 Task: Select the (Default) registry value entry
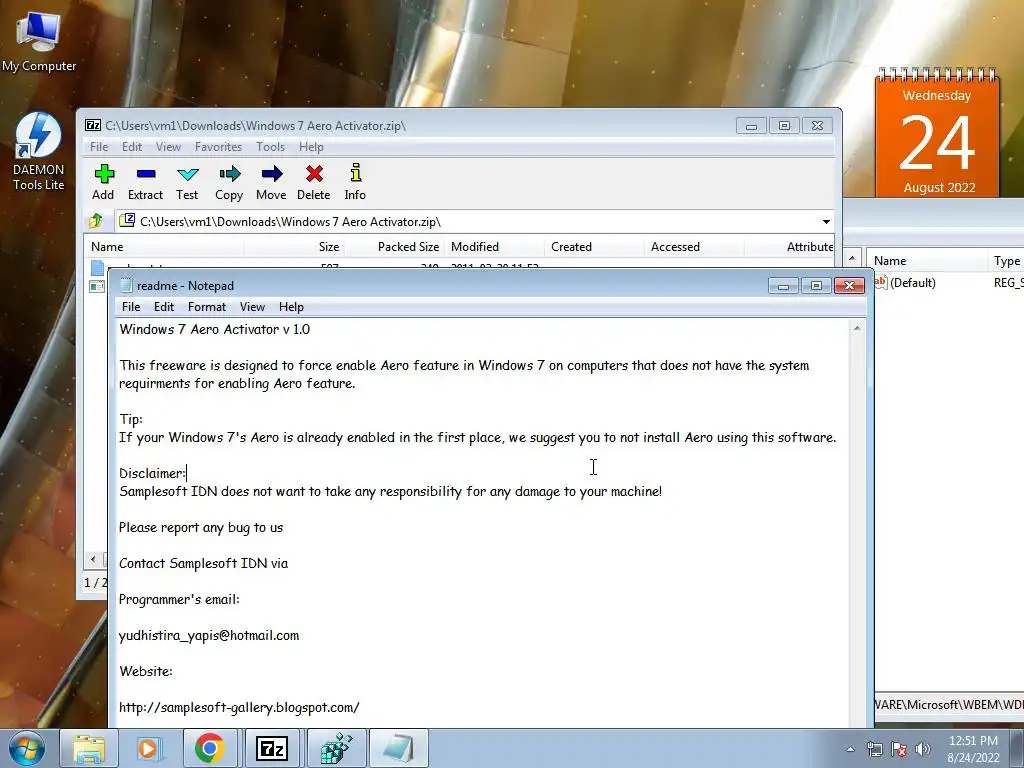912,283
